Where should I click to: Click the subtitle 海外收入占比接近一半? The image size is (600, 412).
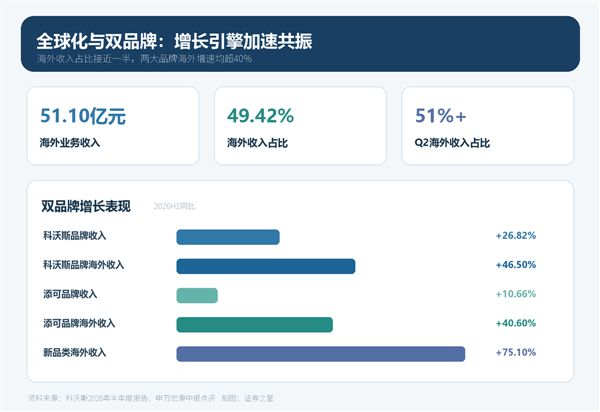pyautogui.click(x=84, y=59)
